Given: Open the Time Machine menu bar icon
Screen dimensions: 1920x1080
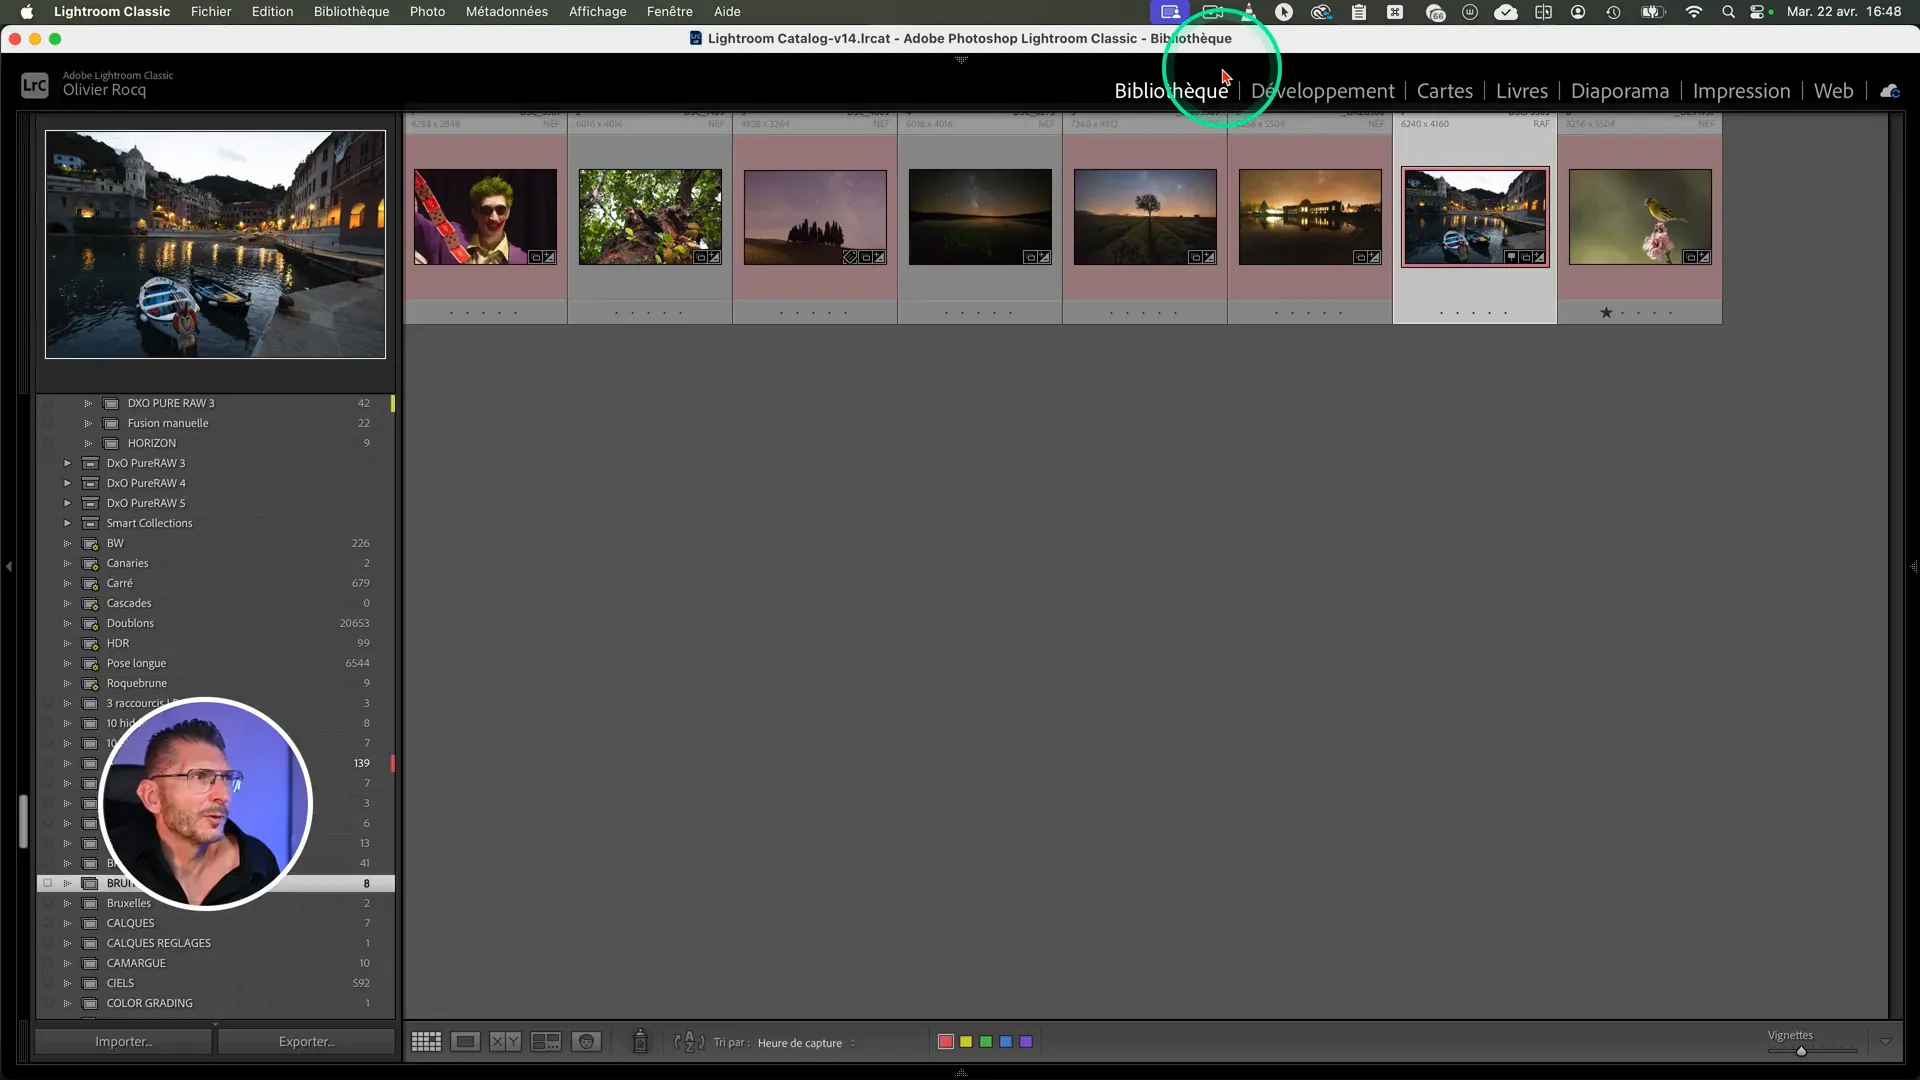Looking at the screenshot, I should coord(1613,12).
